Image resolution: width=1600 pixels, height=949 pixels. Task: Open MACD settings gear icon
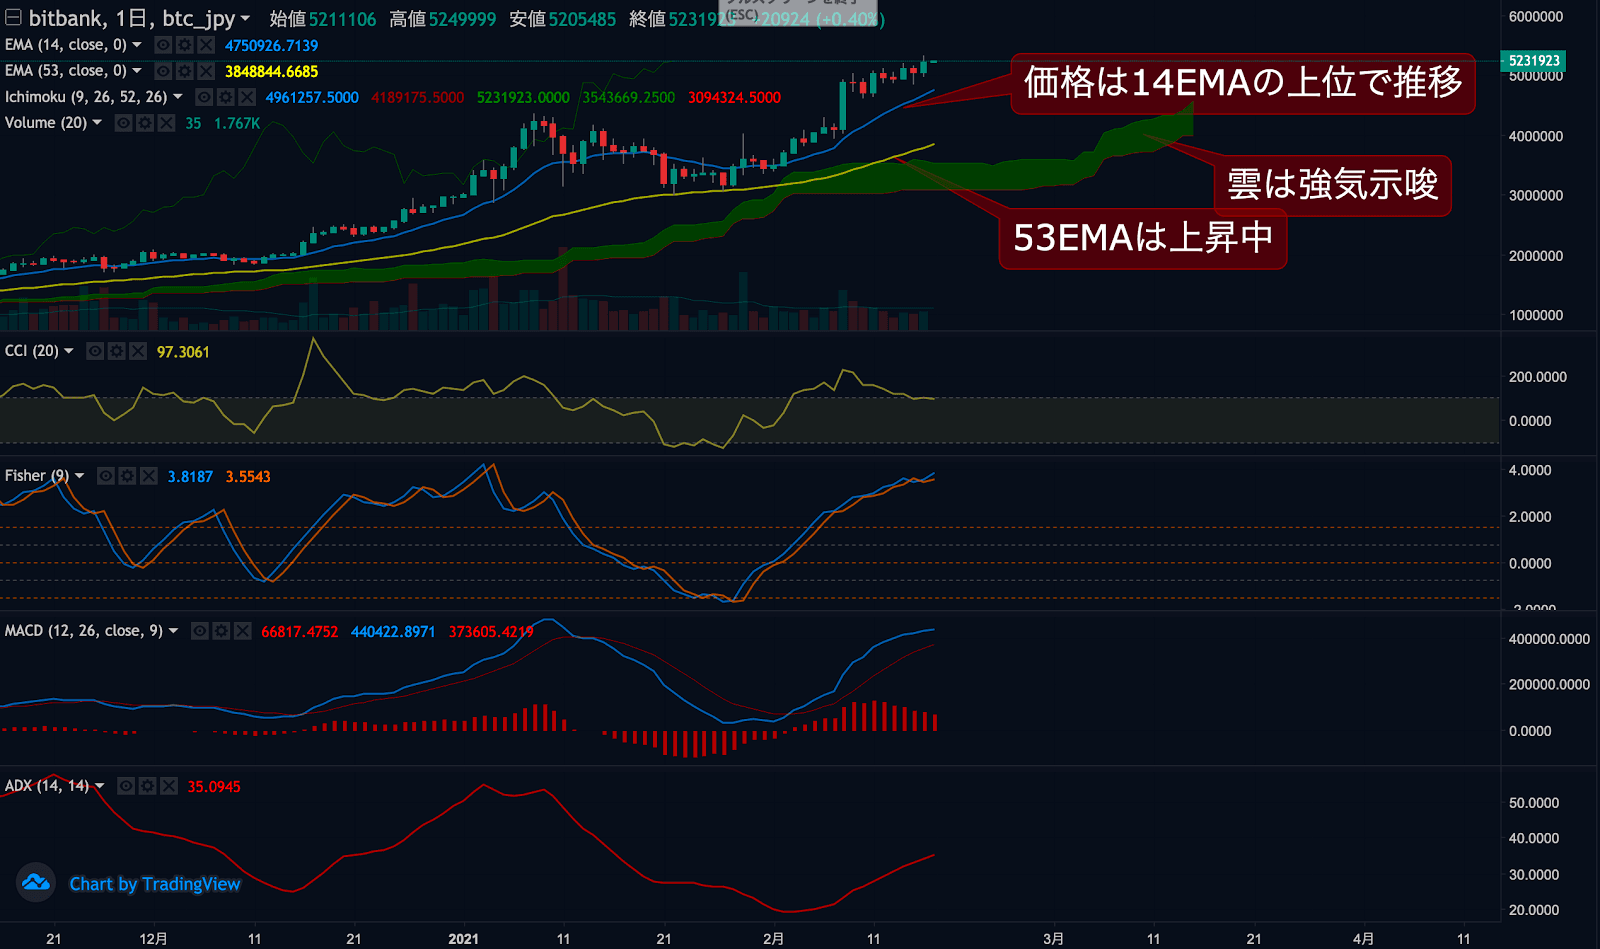[x=221, y=631]
